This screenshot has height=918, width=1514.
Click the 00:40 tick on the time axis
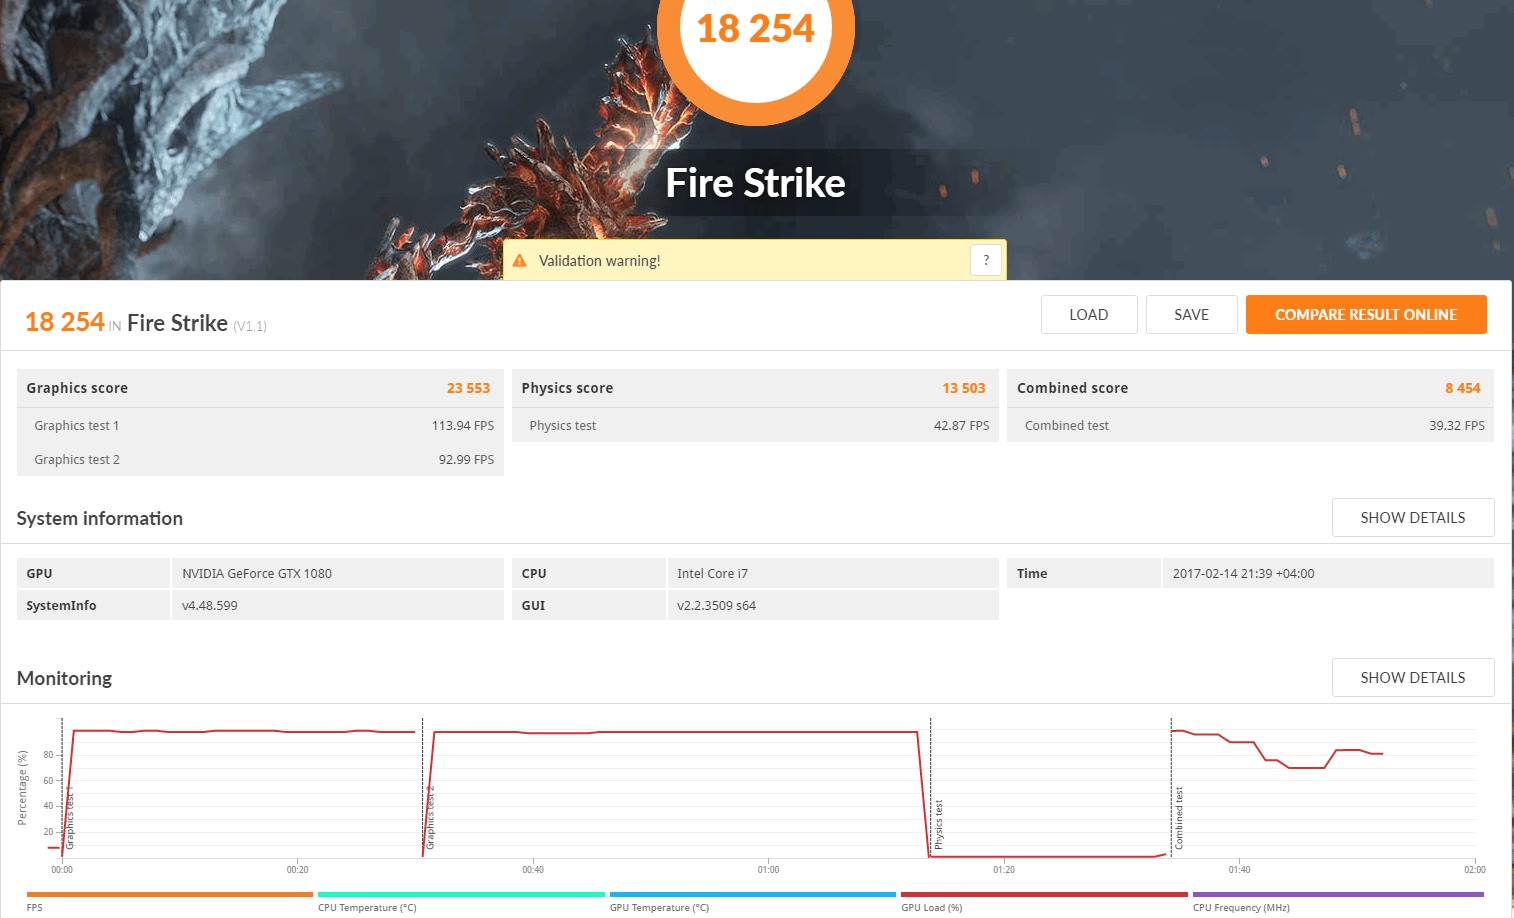pyautogui.click(x=533, y=870)
